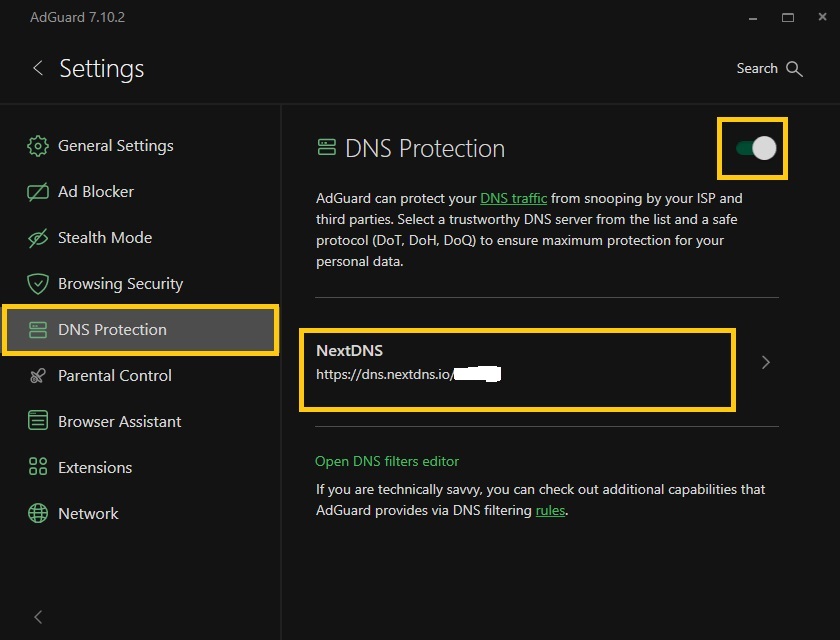Follow the DNS traffic hyperlink
This screenshot has height=640, width=840.
[x=513, y=198]
